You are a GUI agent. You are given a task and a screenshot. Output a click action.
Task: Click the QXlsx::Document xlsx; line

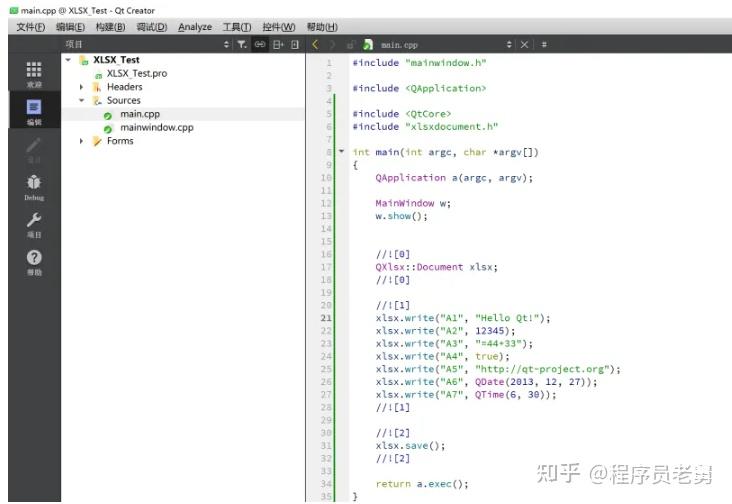coord(436,267)
